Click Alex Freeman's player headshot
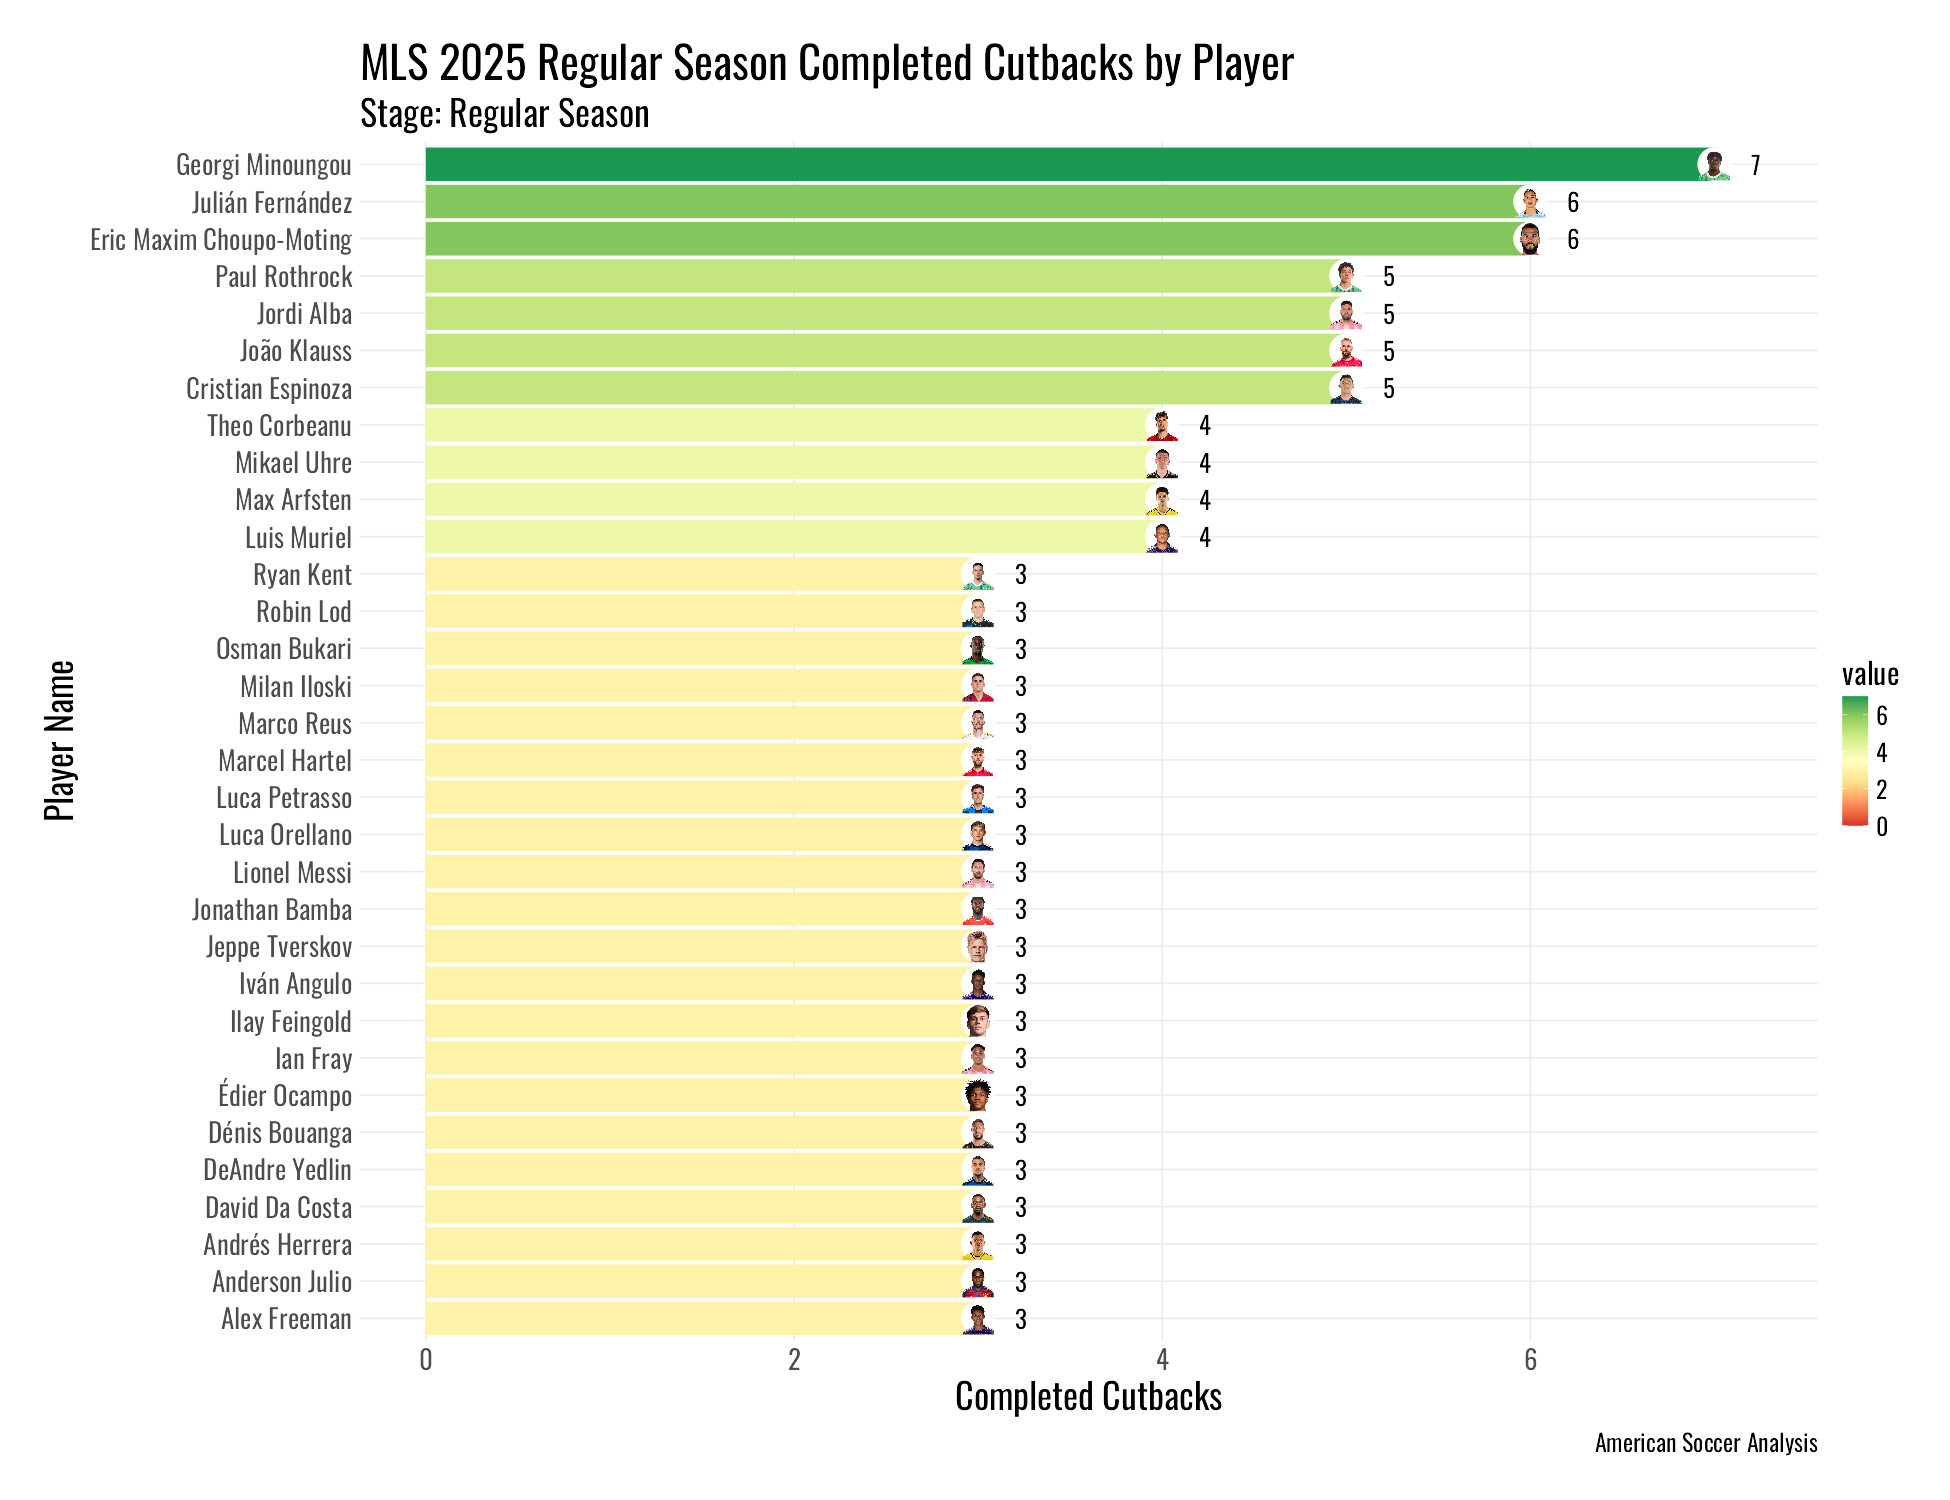This screenshot has height=1500, width=1950. pyautogui.click(x=977, y=1319)
